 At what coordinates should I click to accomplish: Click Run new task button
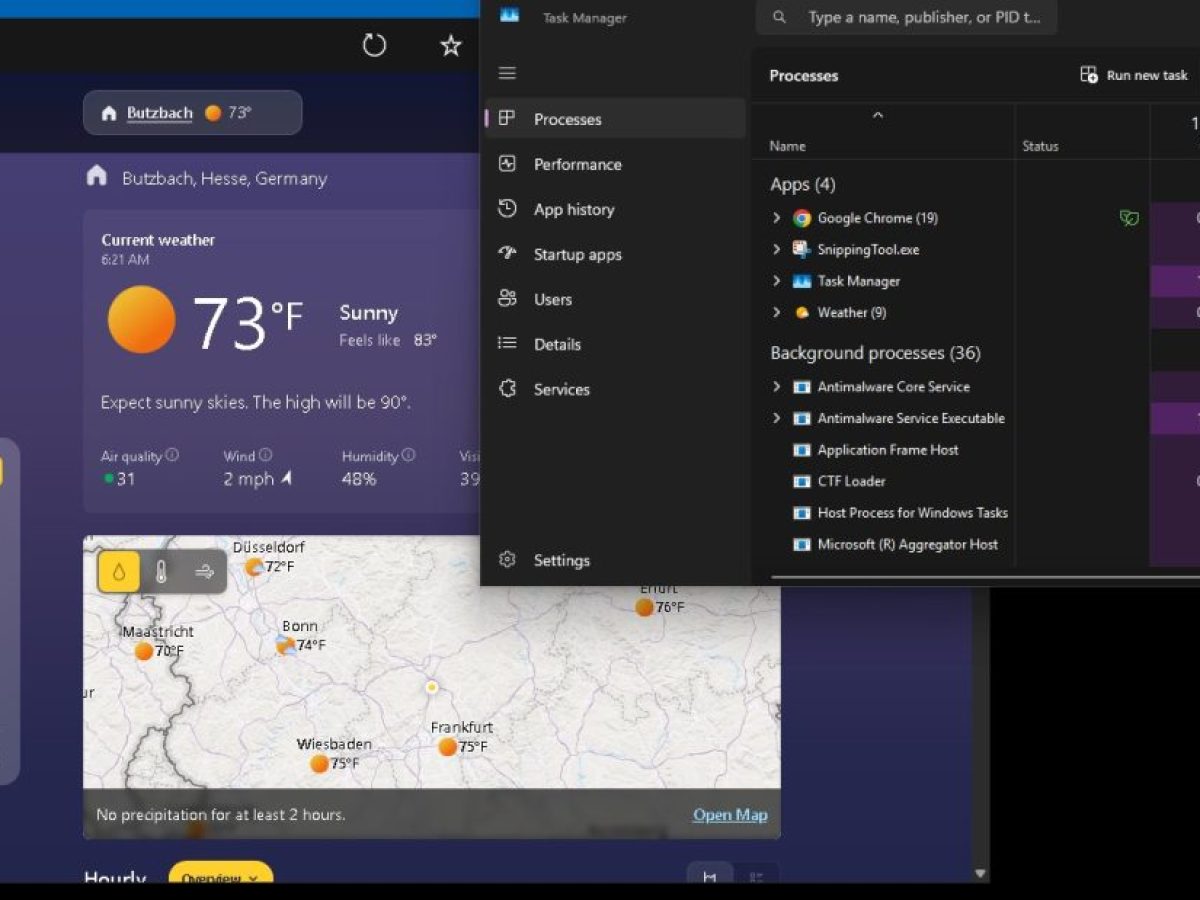tap(1134, 75)
